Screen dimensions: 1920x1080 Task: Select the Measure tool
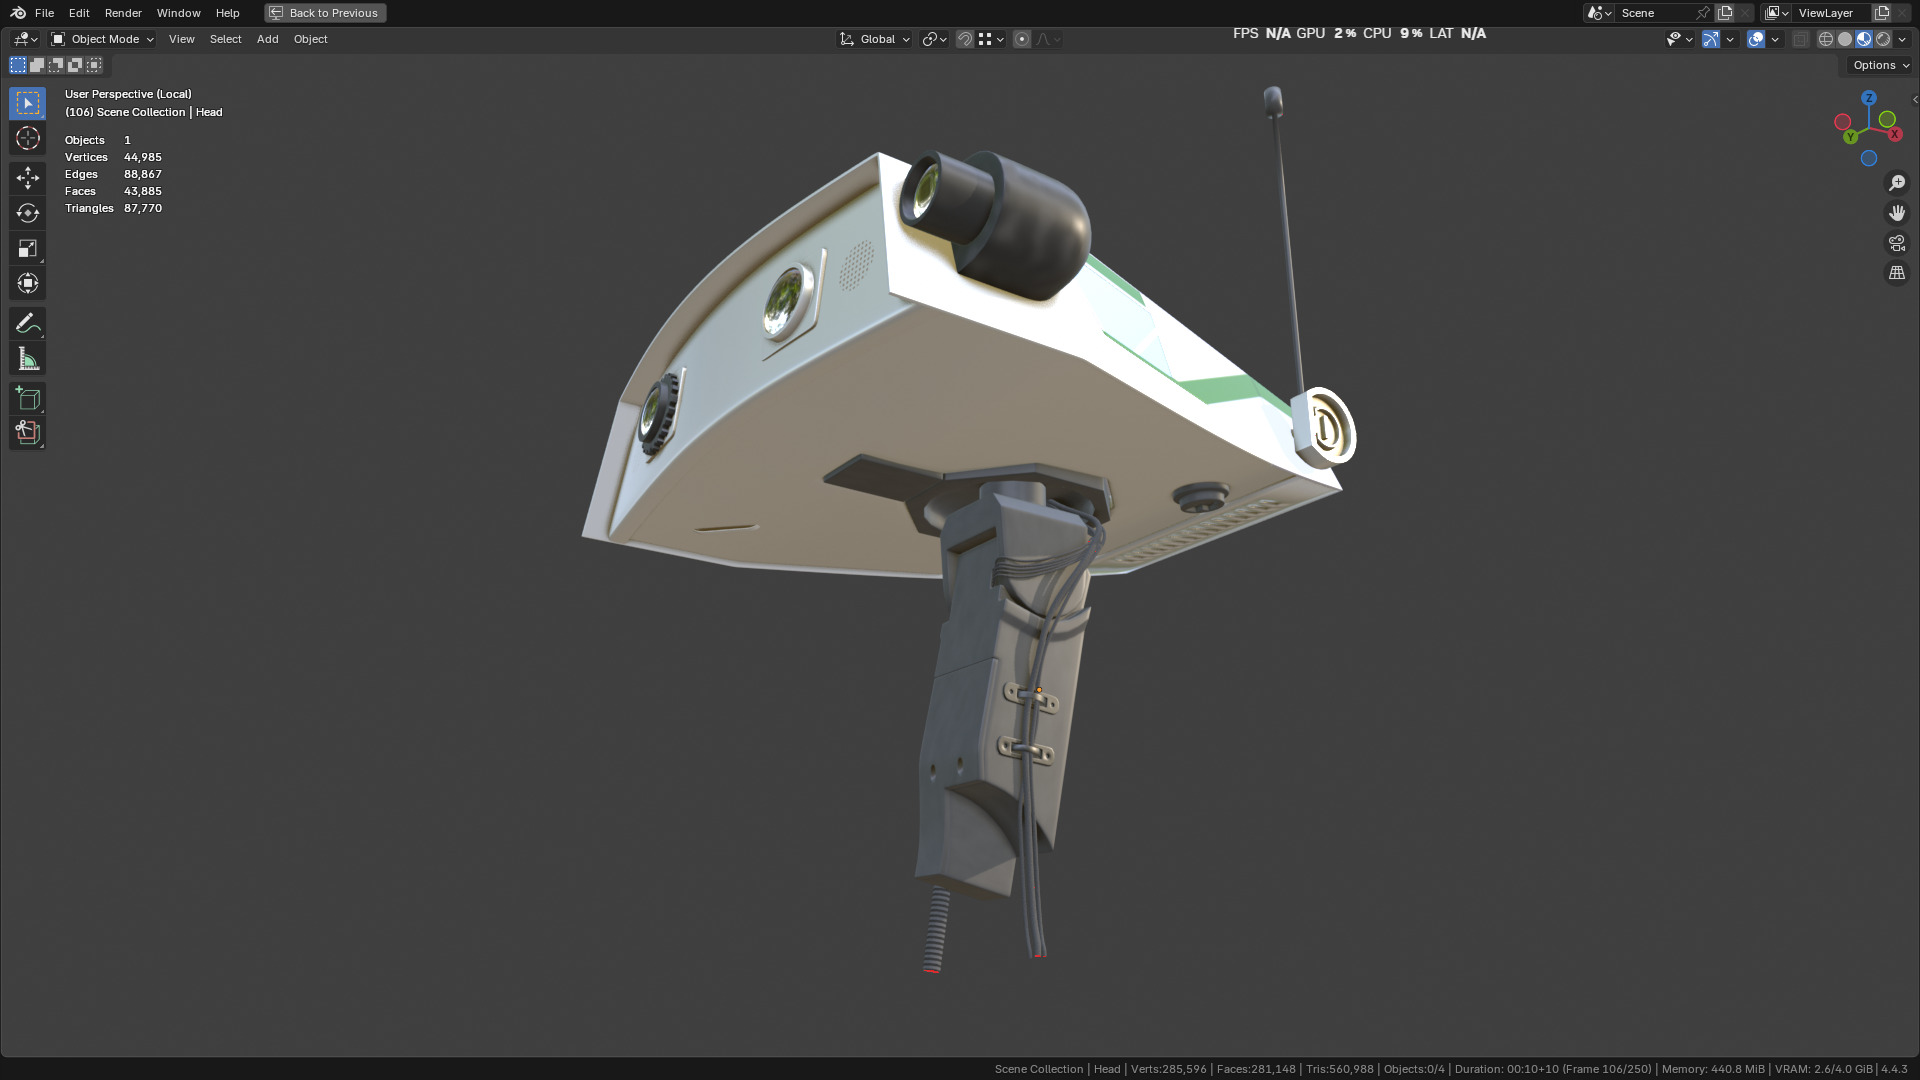click(x=27, y=358)
